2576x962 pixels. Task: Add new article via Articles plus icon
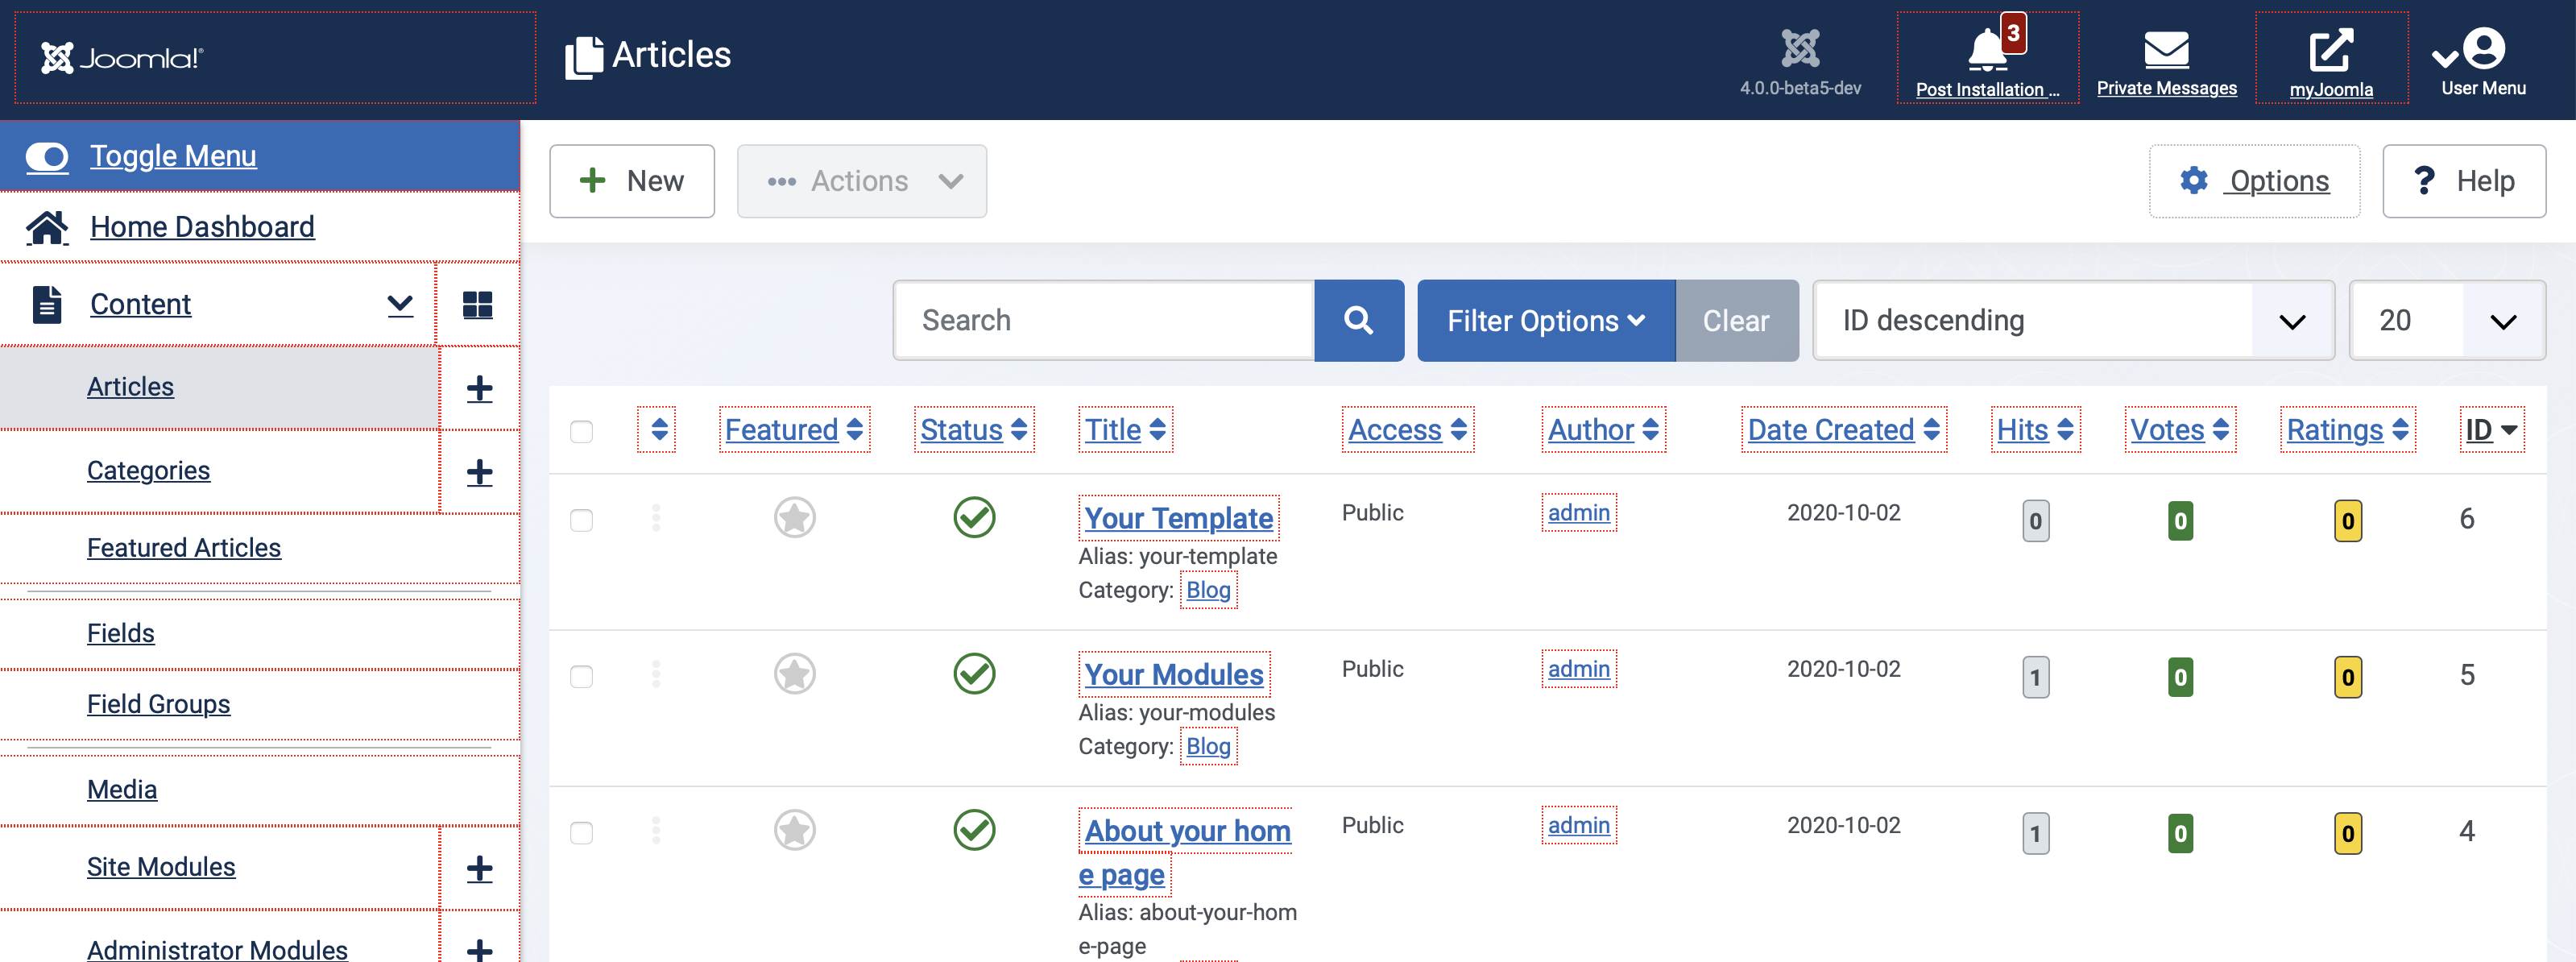point(479,388)
